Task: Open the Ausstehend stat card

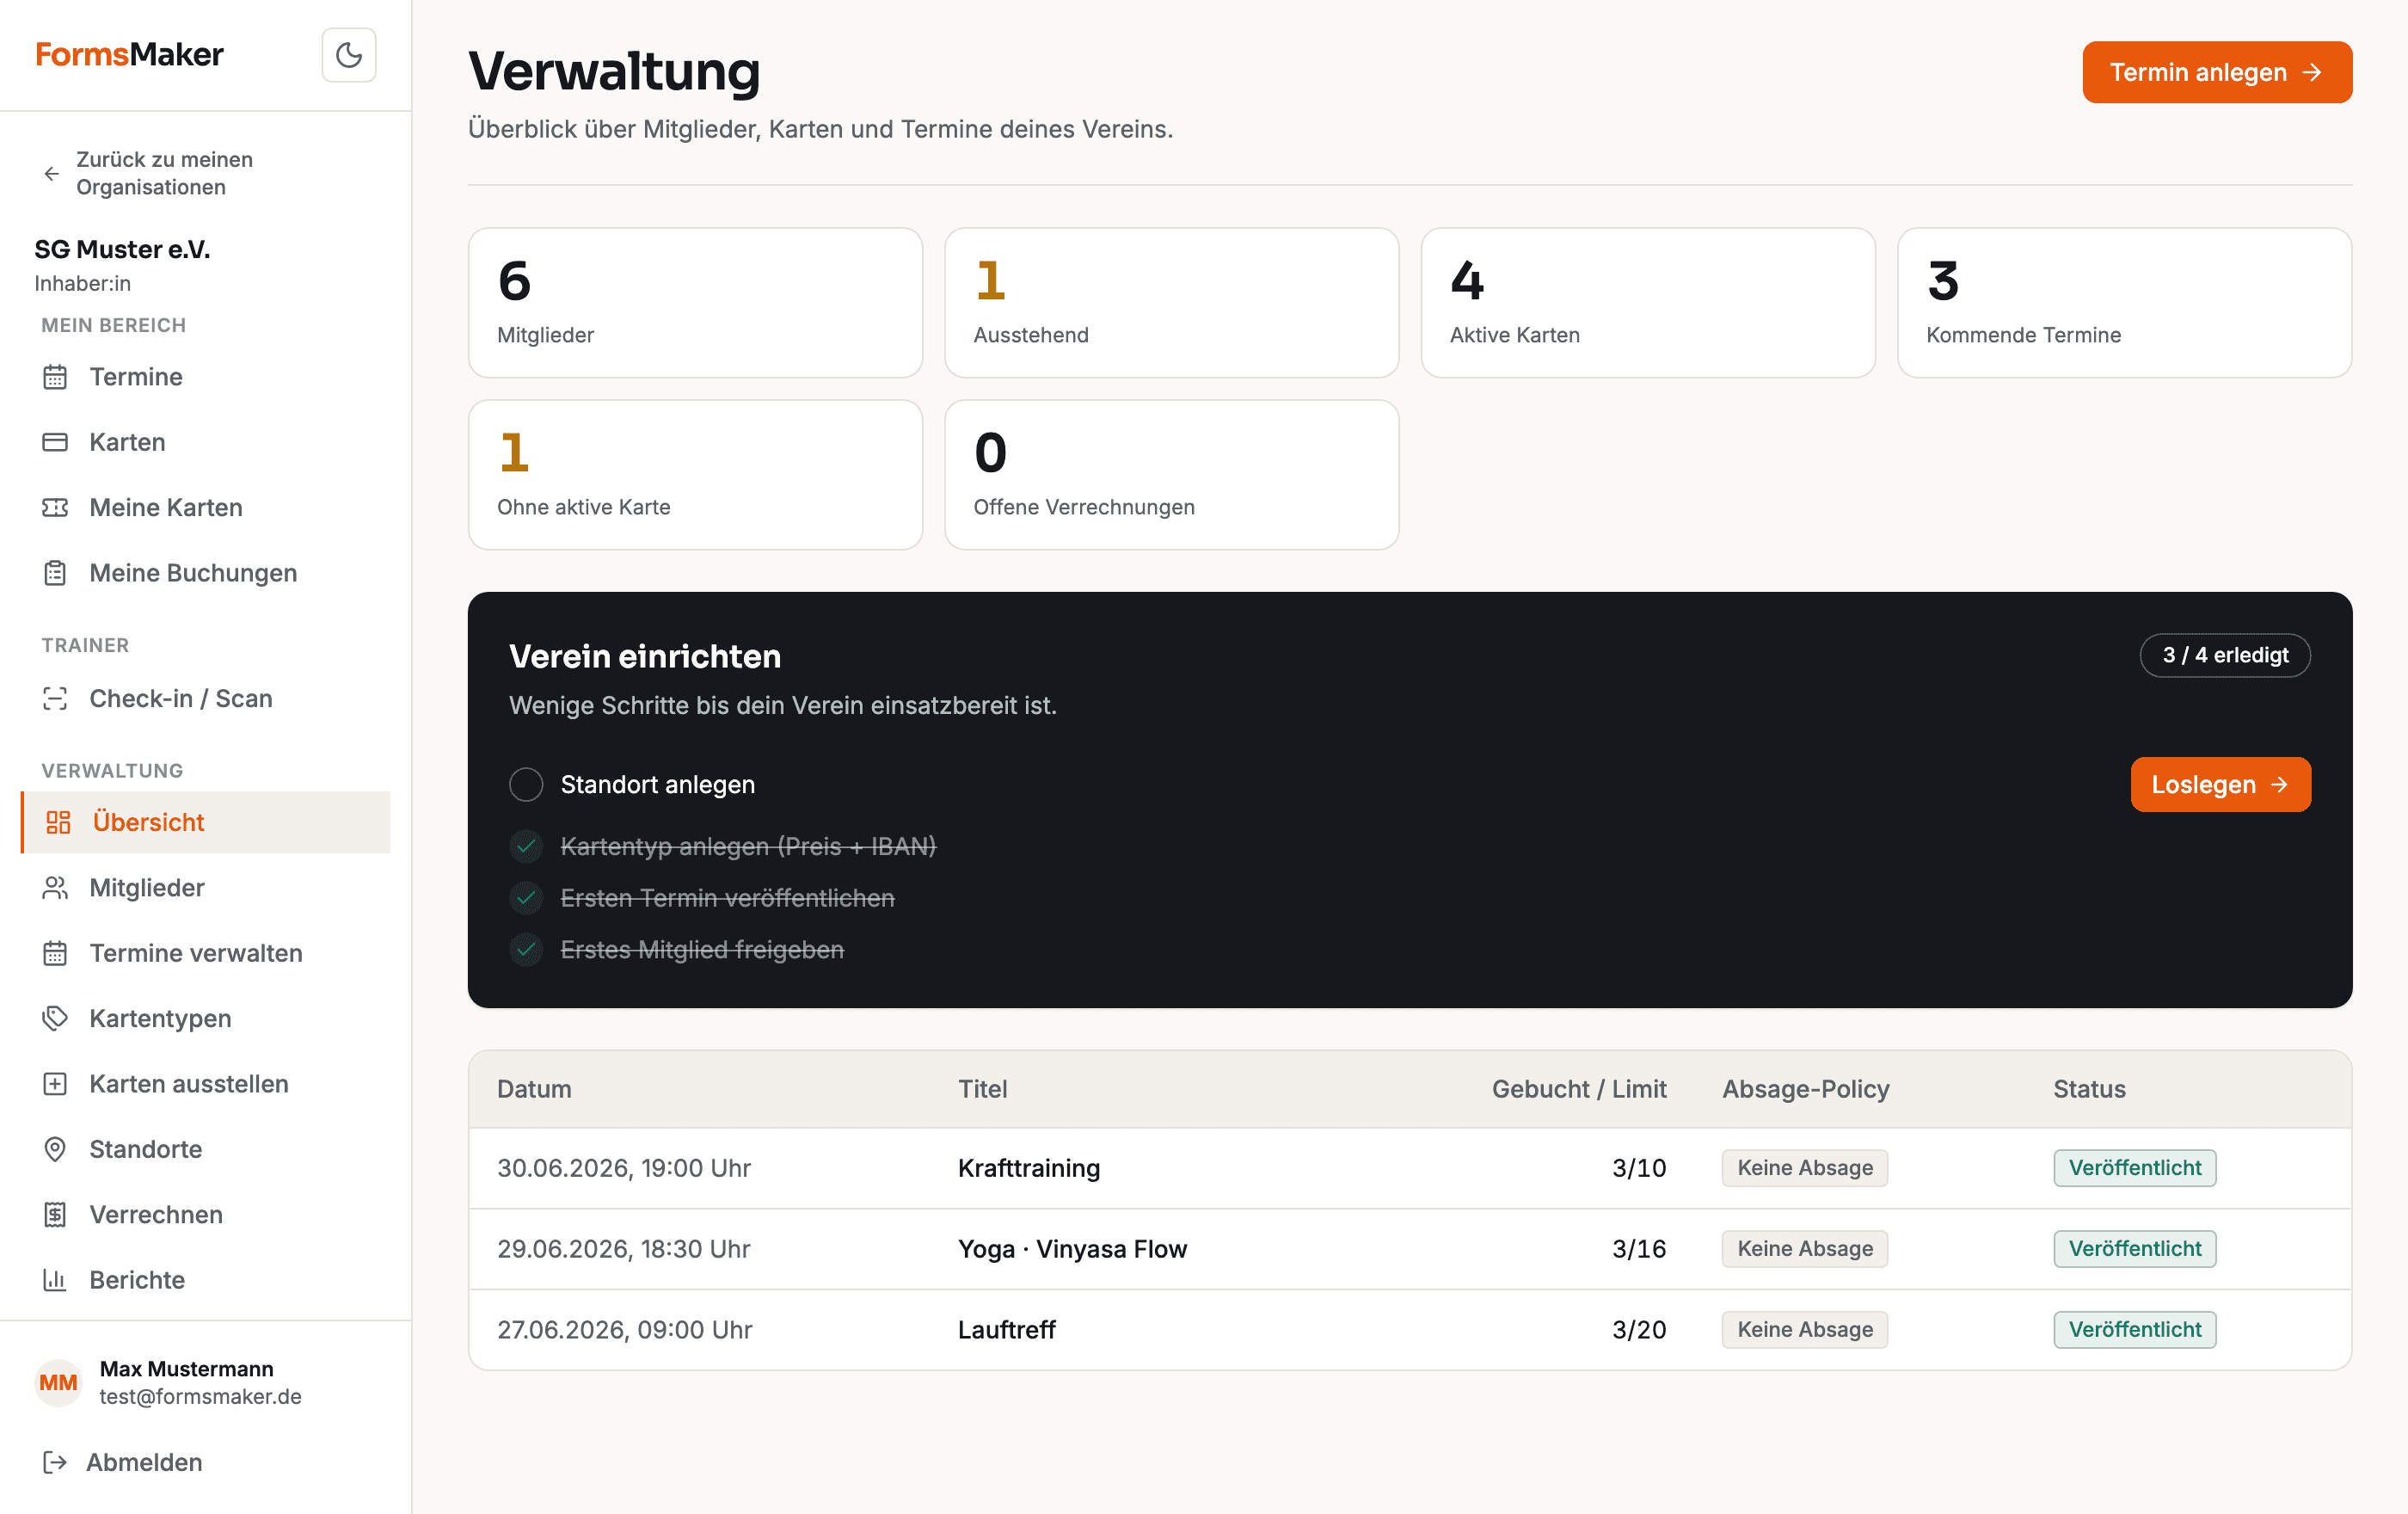Action: click(1171, 302)
